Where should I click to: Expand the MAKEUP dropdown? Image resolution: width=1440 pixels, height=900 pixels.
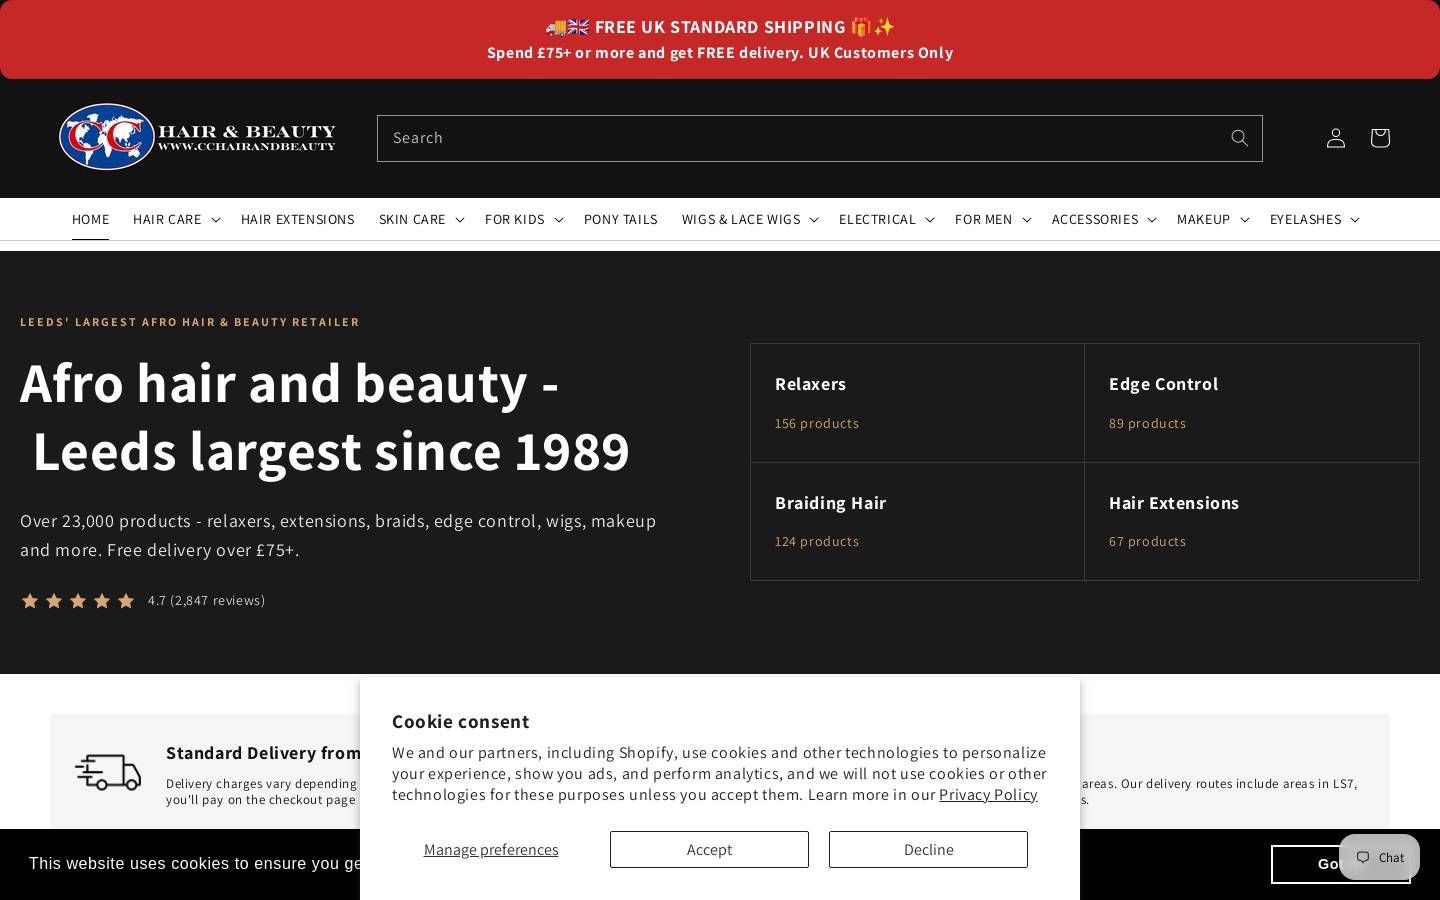pos(1213,219)
